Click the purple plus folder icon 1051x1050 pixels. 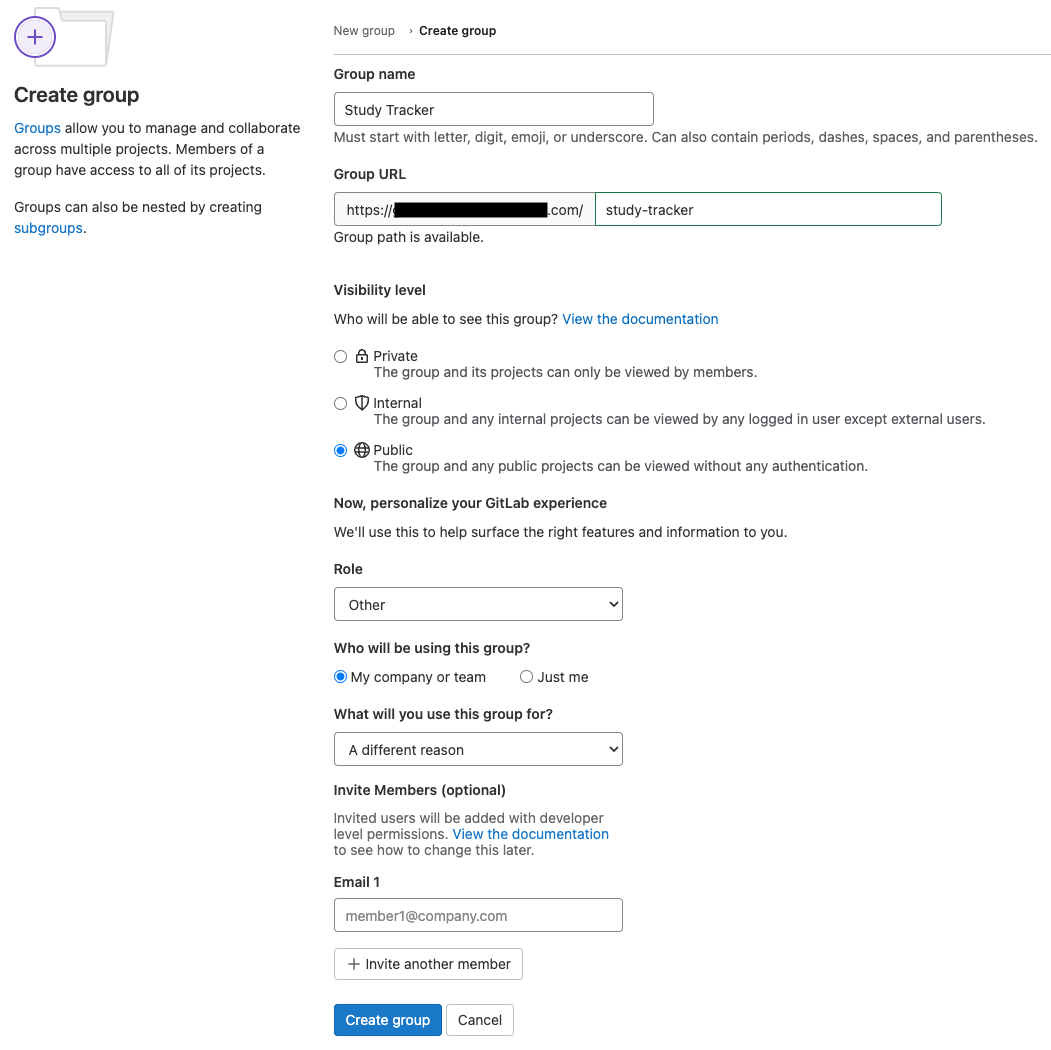tap(35, 38)
